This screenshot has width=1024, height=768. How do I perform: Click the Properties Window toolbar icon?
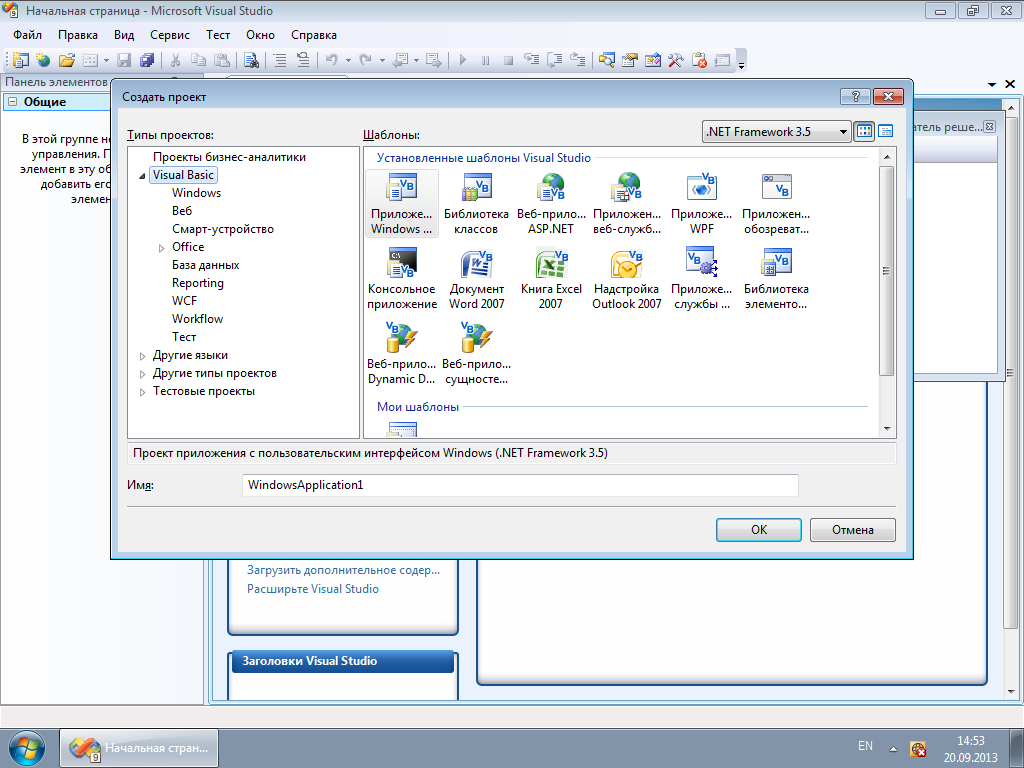pos(630,61)
